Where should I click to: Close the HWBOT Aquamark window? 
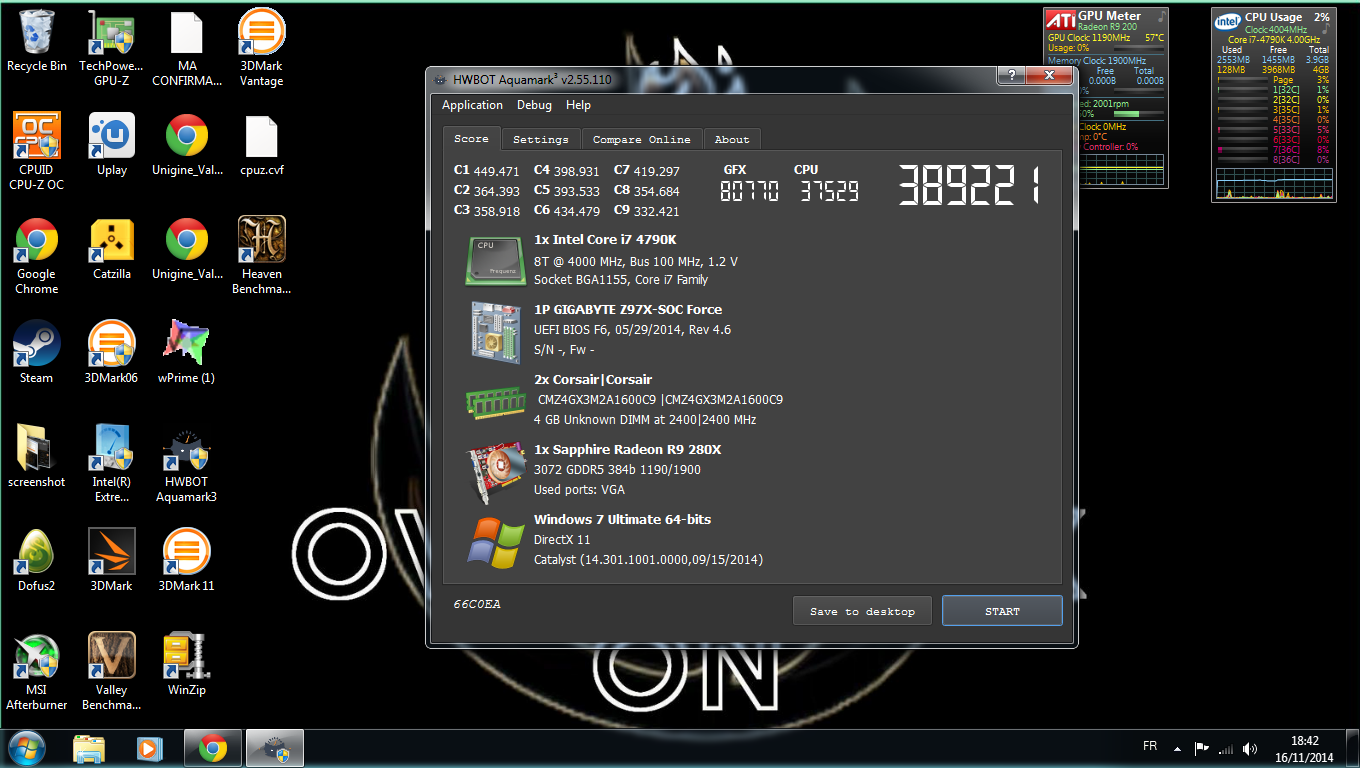pyautogui.click(x=1050, y=75)
